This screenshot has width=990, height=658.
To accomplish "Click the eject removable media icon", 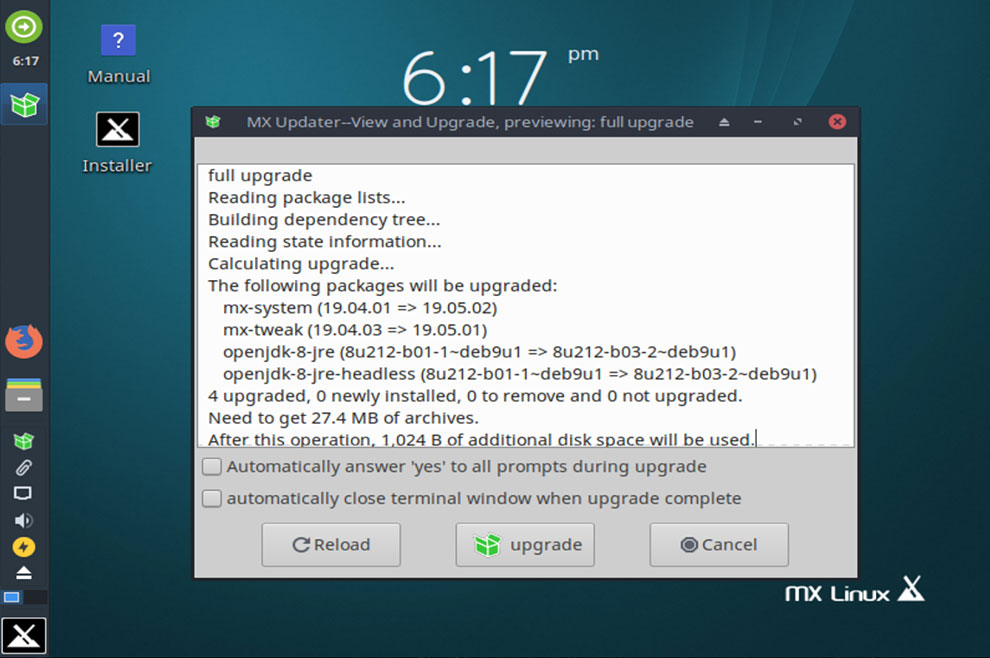I will point(23,573).
